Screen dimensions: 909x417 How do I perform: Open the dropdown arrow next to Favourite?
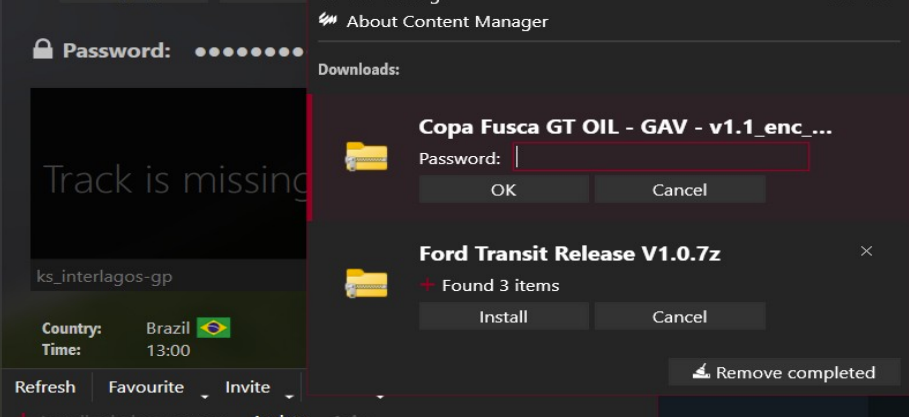[204, 395]
